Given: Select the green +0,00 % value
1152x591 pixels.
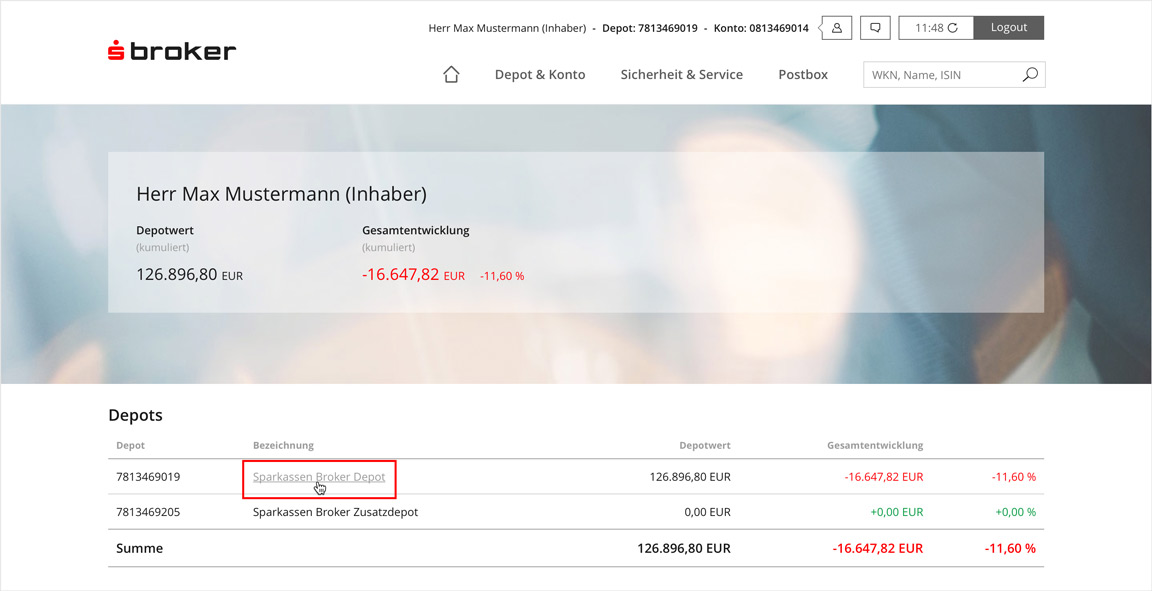Looking at the screenshot, I should [1016, 512].
